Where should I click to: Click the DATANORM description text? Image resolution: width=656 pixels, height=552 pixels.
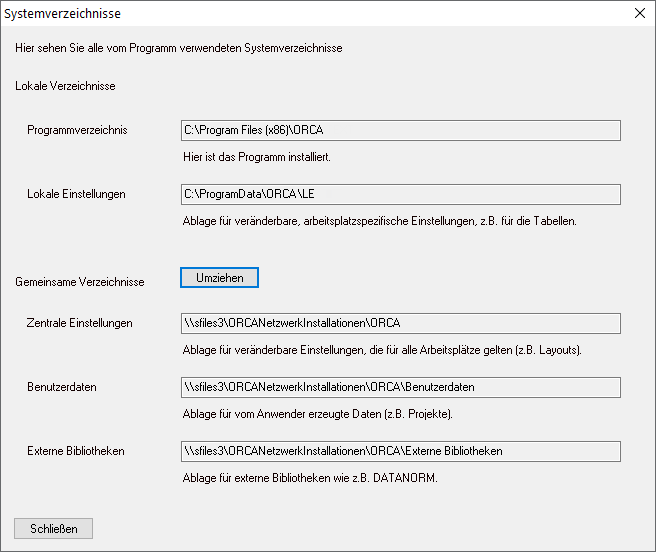tap(310, 478)
